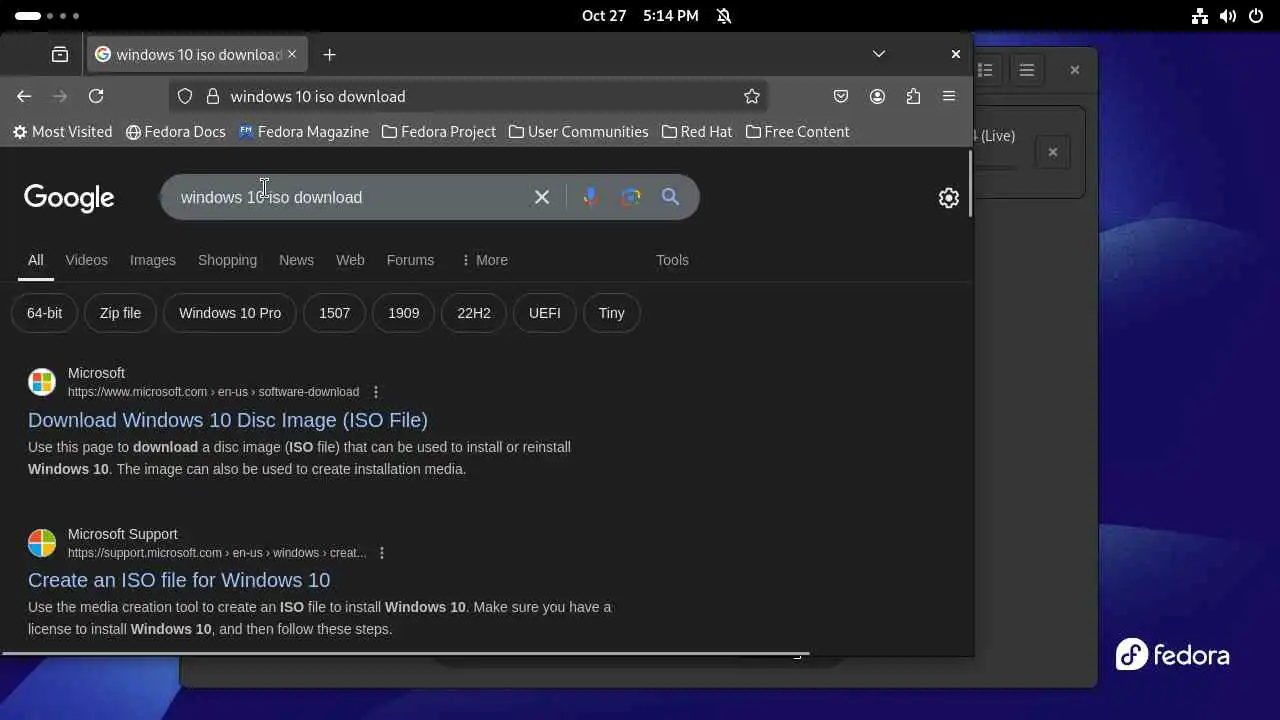Screen dimensions: 1280x720
Task: Go to Google logo homepage
Action: coord(69,198)
